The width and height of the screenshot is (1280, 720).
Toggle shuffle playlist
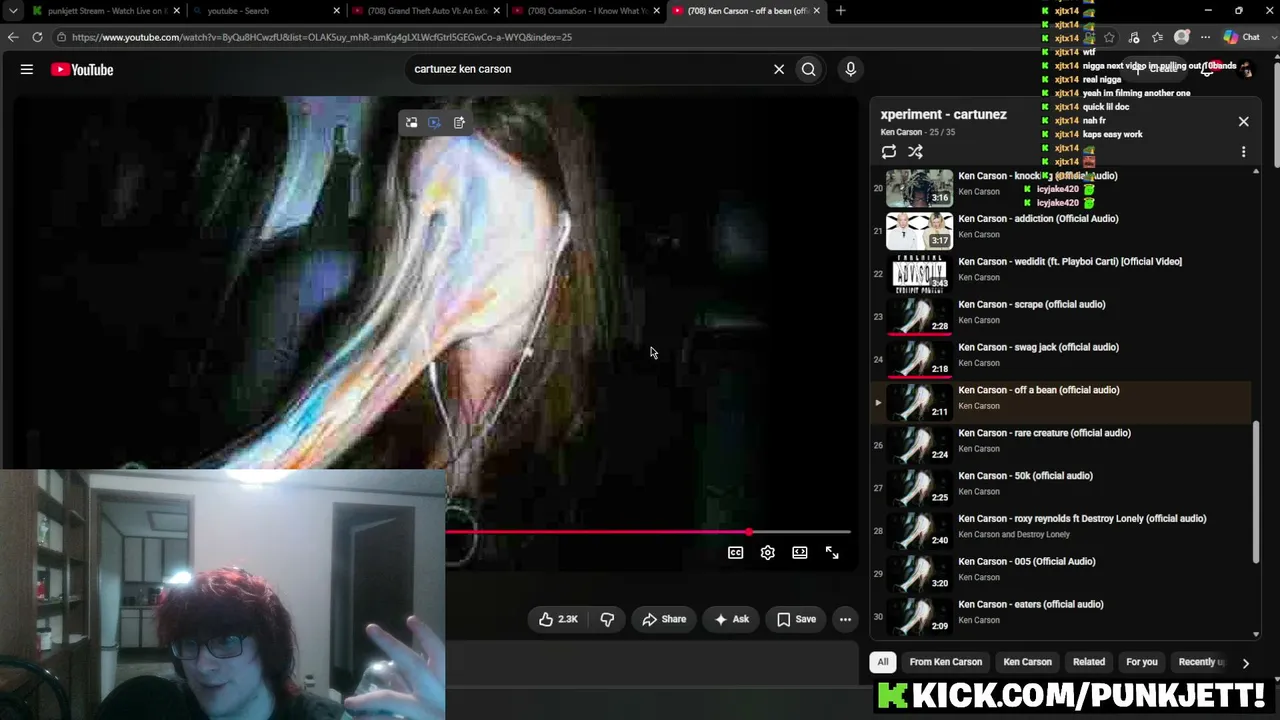[x=915, y=152]
